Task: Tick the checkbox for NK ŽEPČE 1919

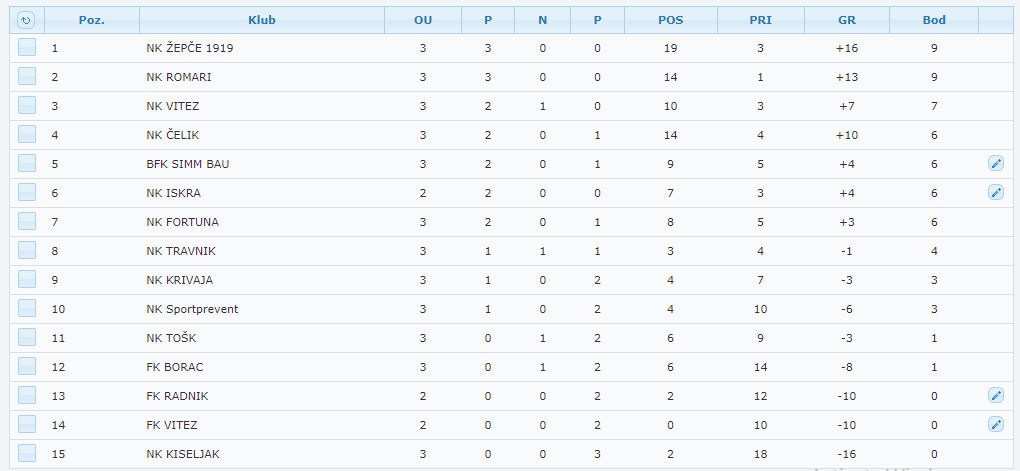Action: [27, 47]
